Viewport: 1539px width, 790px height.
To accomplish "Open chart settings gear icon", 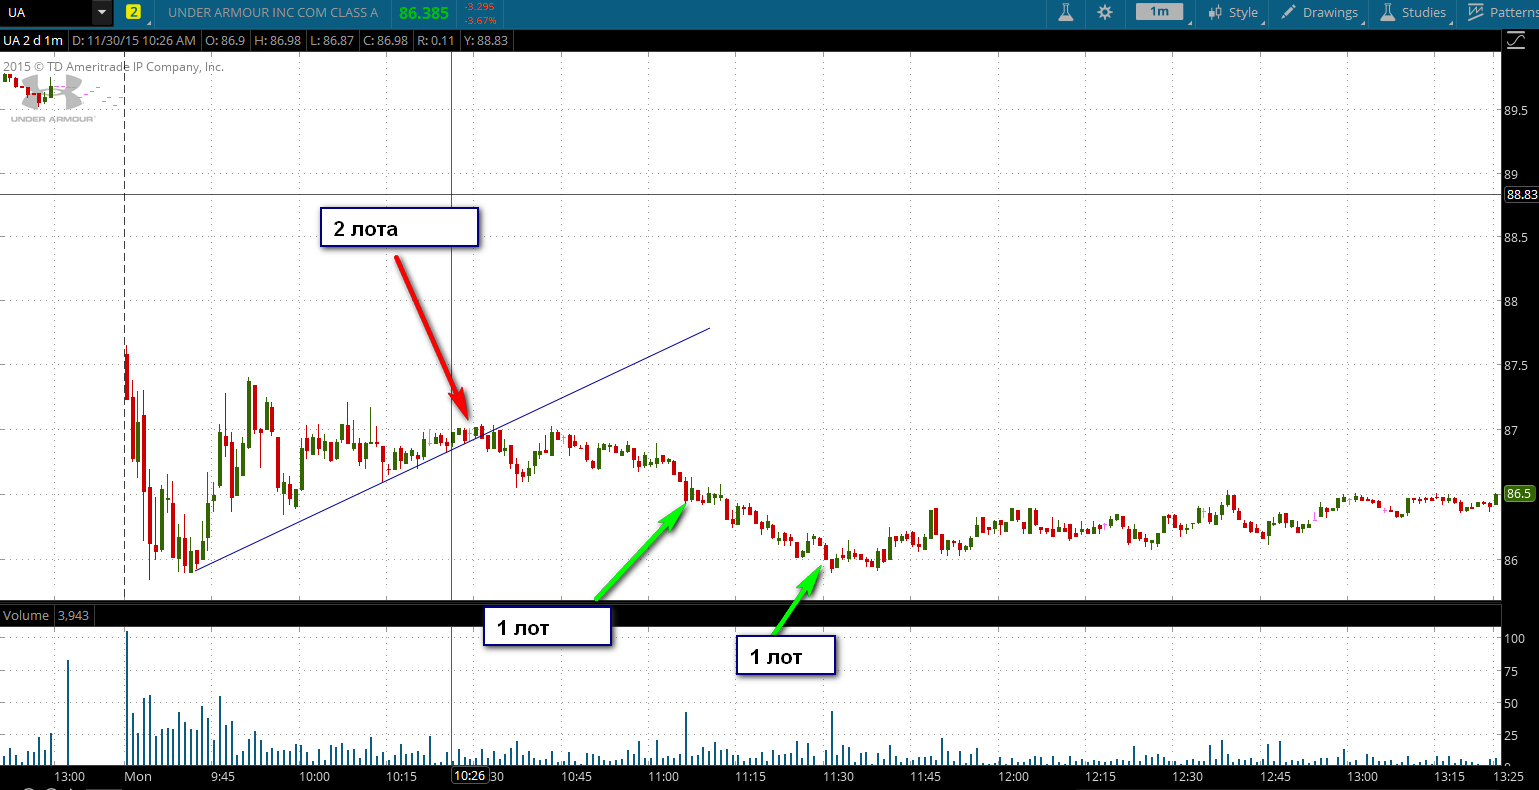I will (1105, 13).
